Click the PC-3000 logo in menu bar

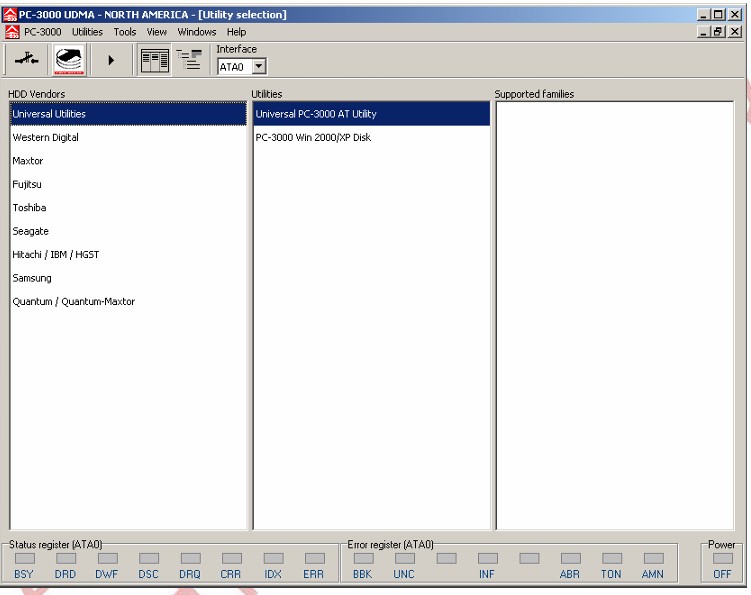click(11, 32)
